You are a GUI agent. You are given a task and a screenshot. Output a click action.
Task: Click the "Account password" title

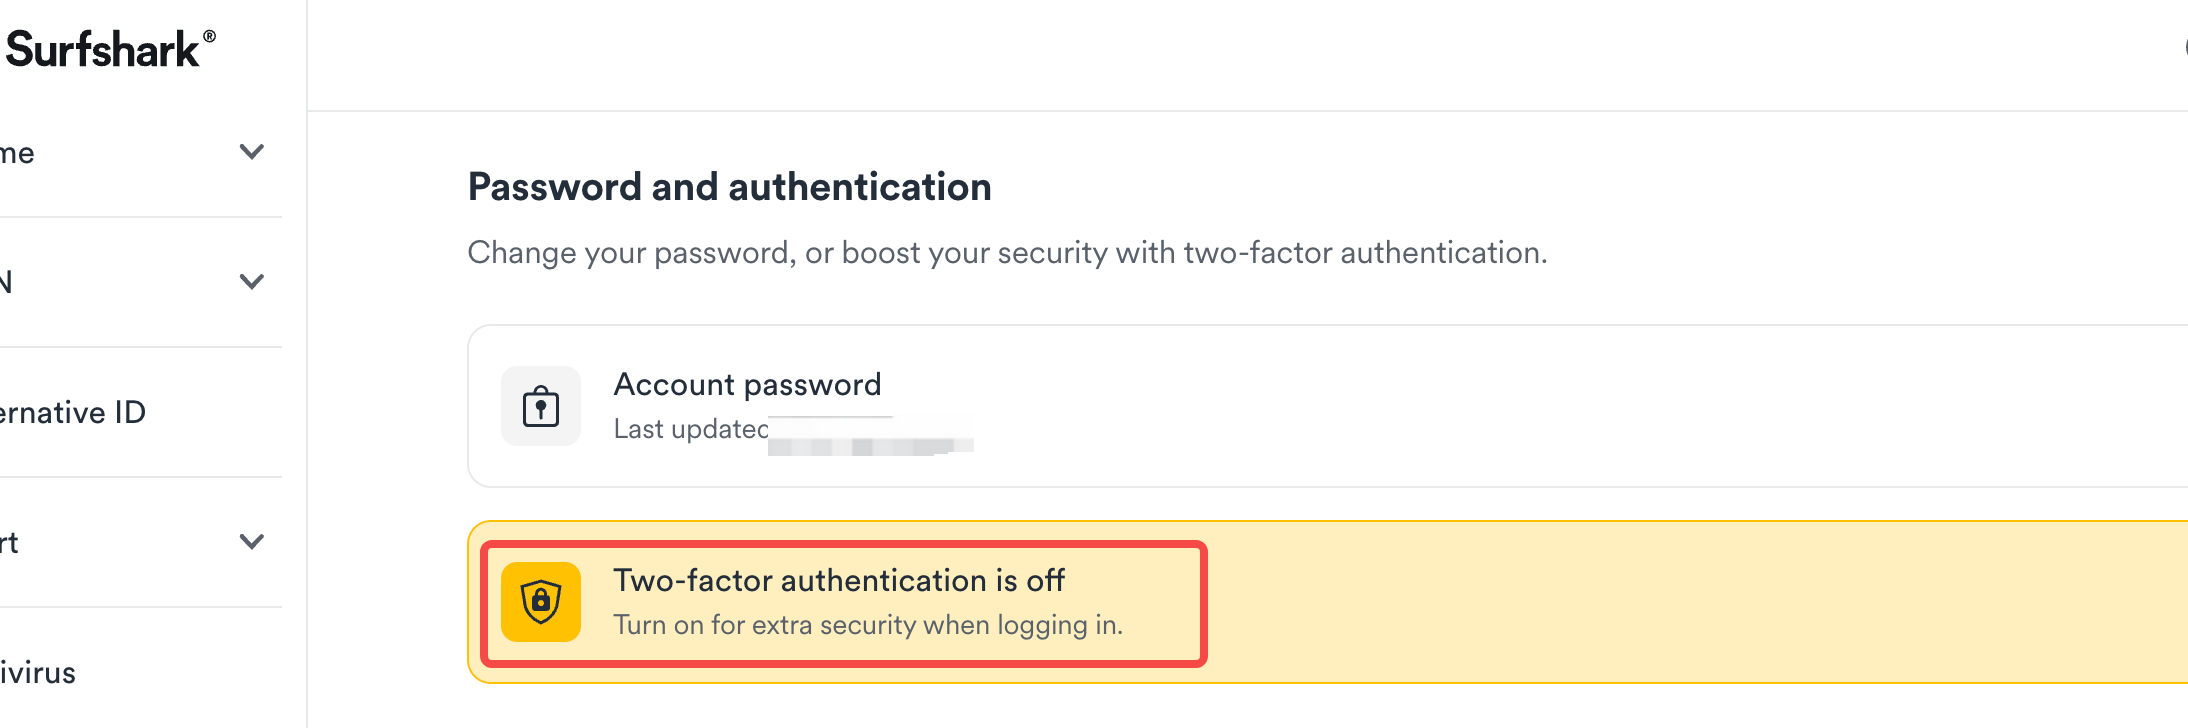[747, 384]
